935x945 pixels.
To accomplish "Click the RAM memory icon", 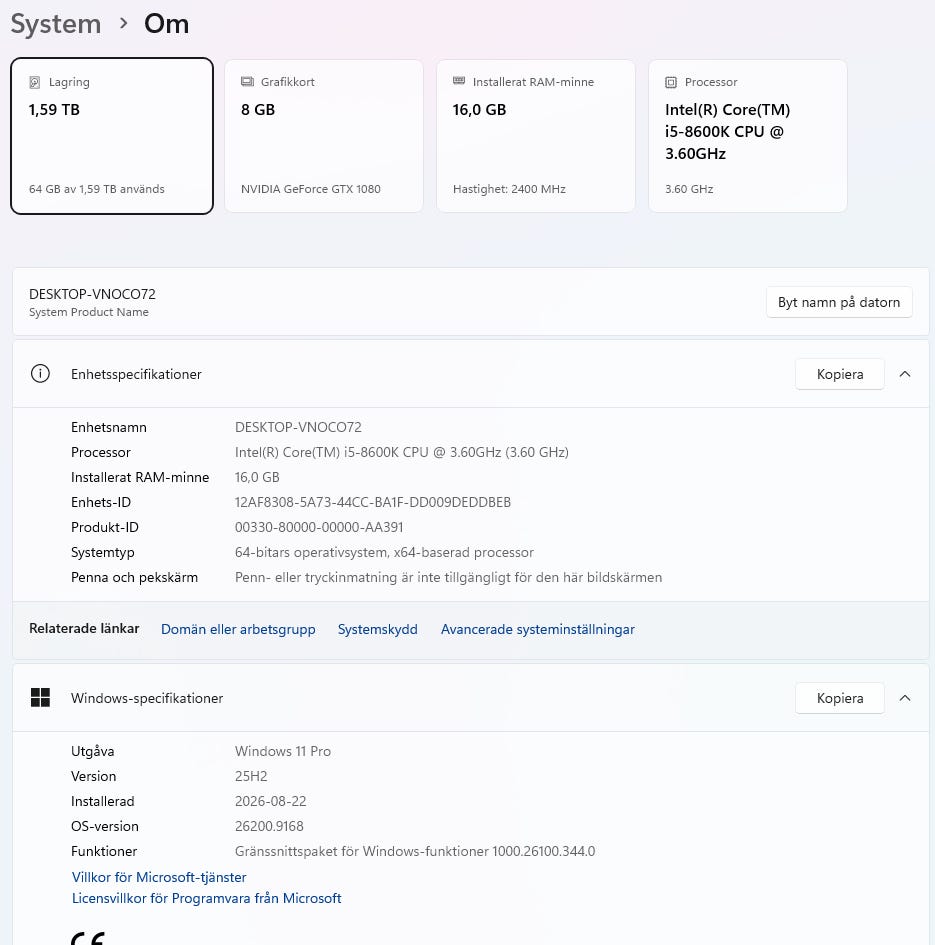I will pos(459,81).
